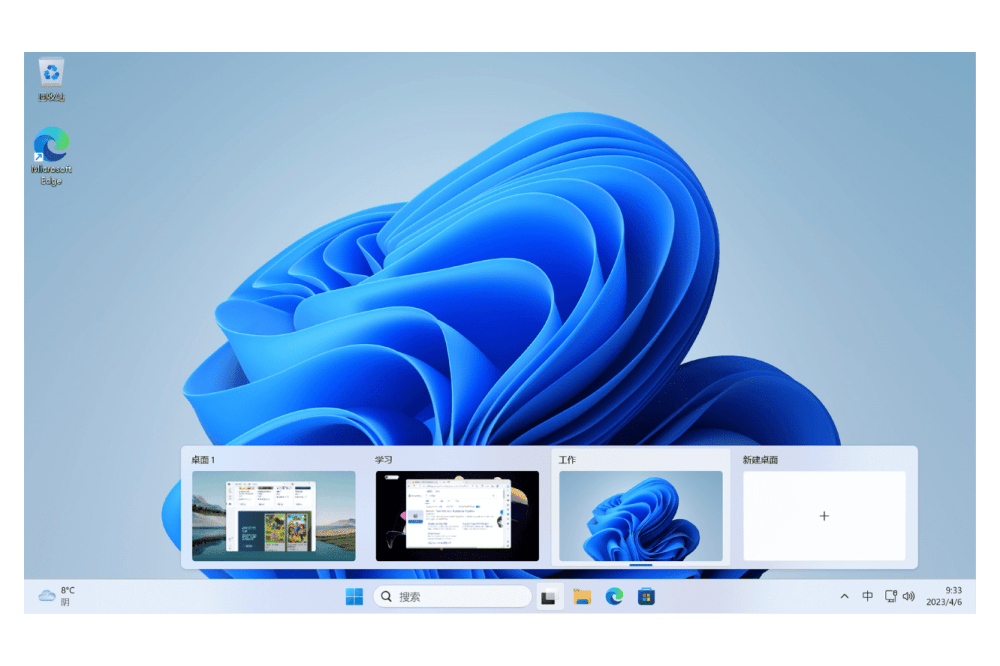Open Microsoft Store from the taskbar

tap(647, 597)
